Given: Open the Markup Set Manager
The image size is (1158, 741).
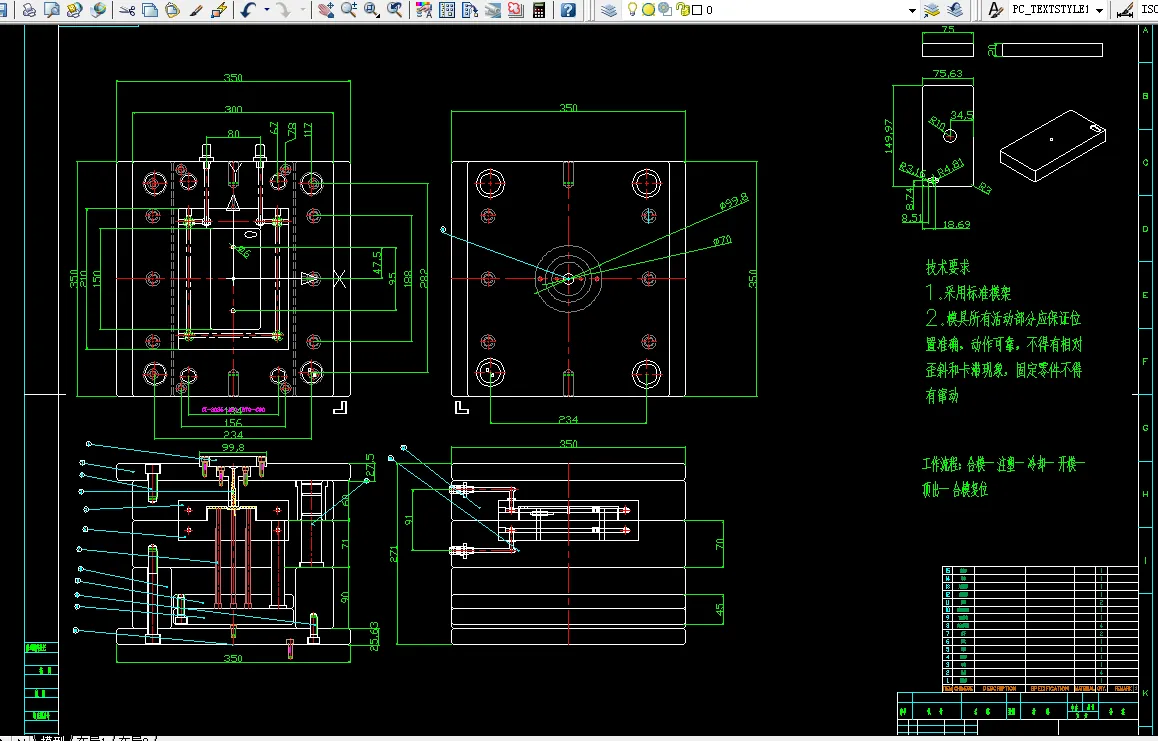Looking at the screenshot, I should coord(515,10).
